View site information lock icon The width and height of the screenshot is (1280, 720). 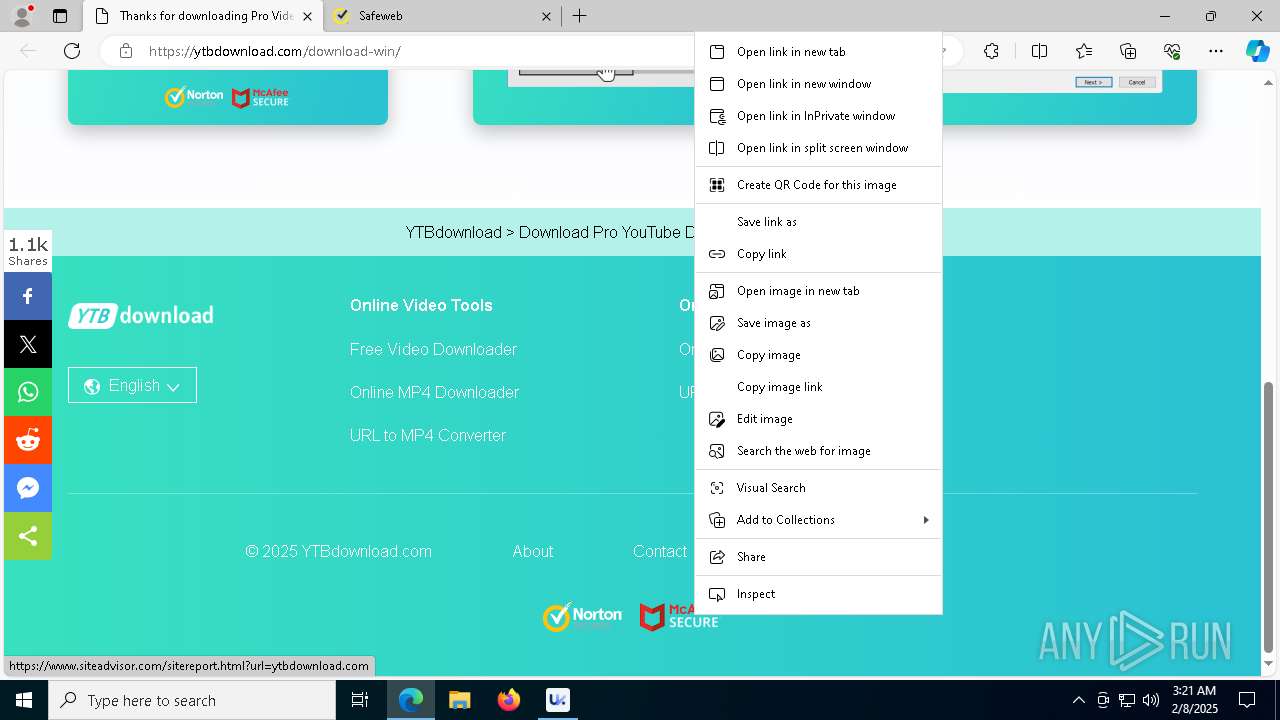(x=125, y=51)
